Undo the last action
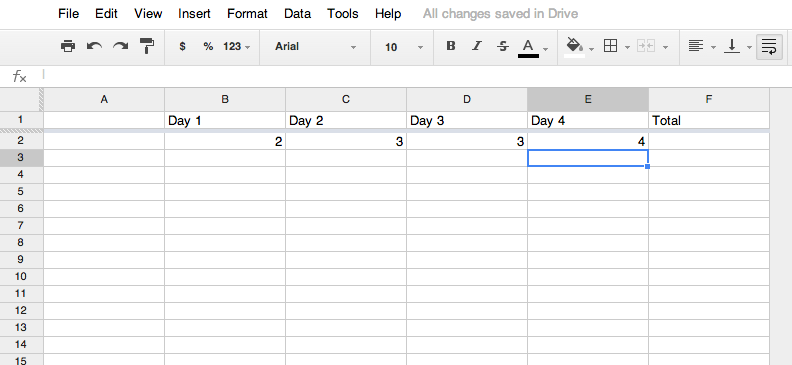Viewport: 792px width, 365px height. pyautogui.click(x=94, y=46)
